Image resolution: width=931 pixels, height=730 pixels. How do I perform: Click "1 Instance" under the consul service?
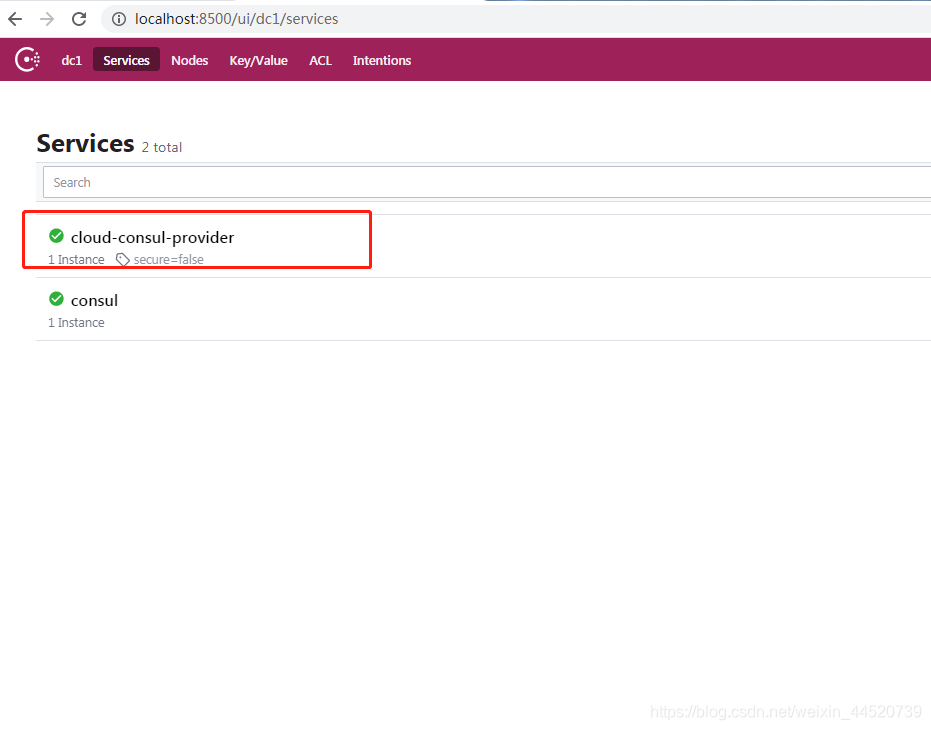76,322
